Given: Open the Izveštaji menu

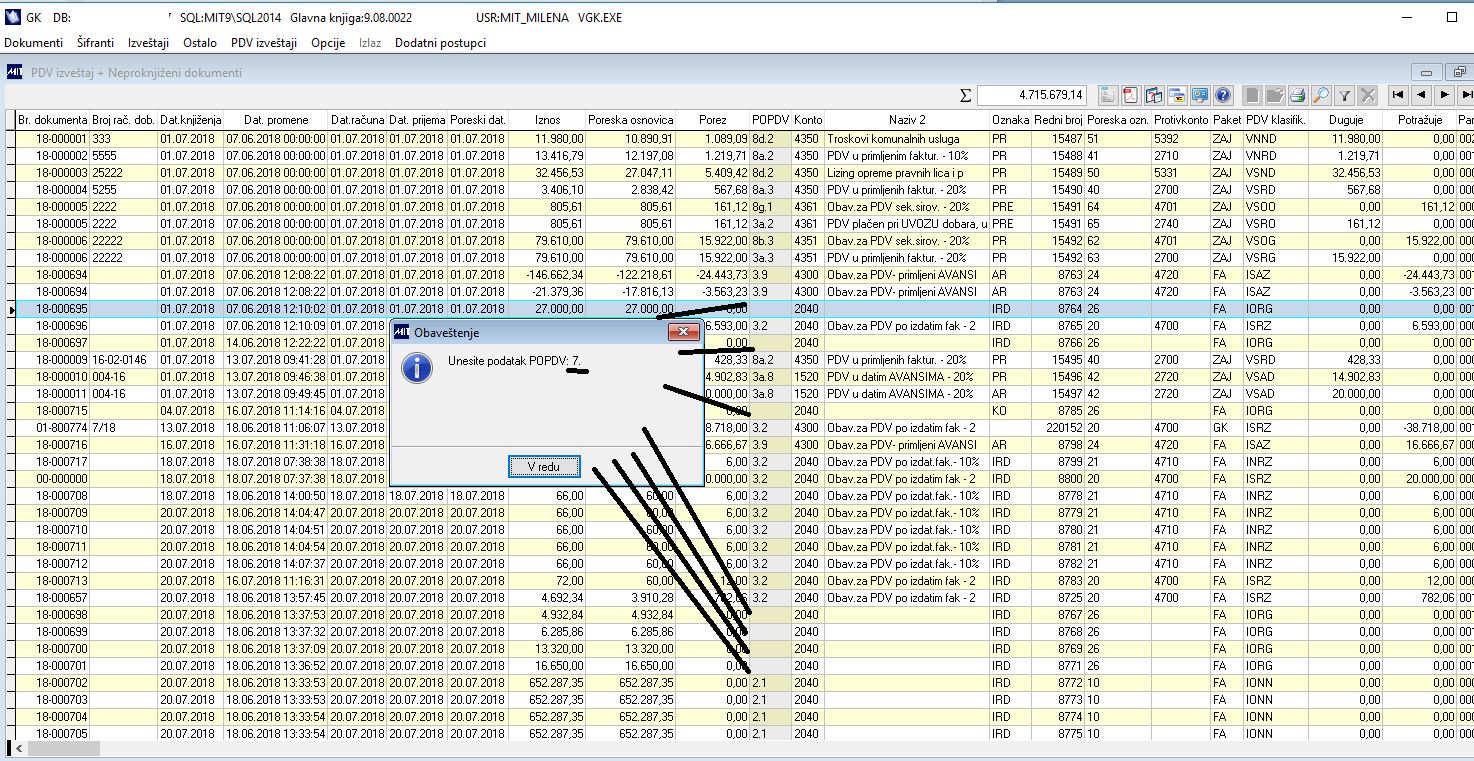Looking at the screenshot, I should point(148,43).
